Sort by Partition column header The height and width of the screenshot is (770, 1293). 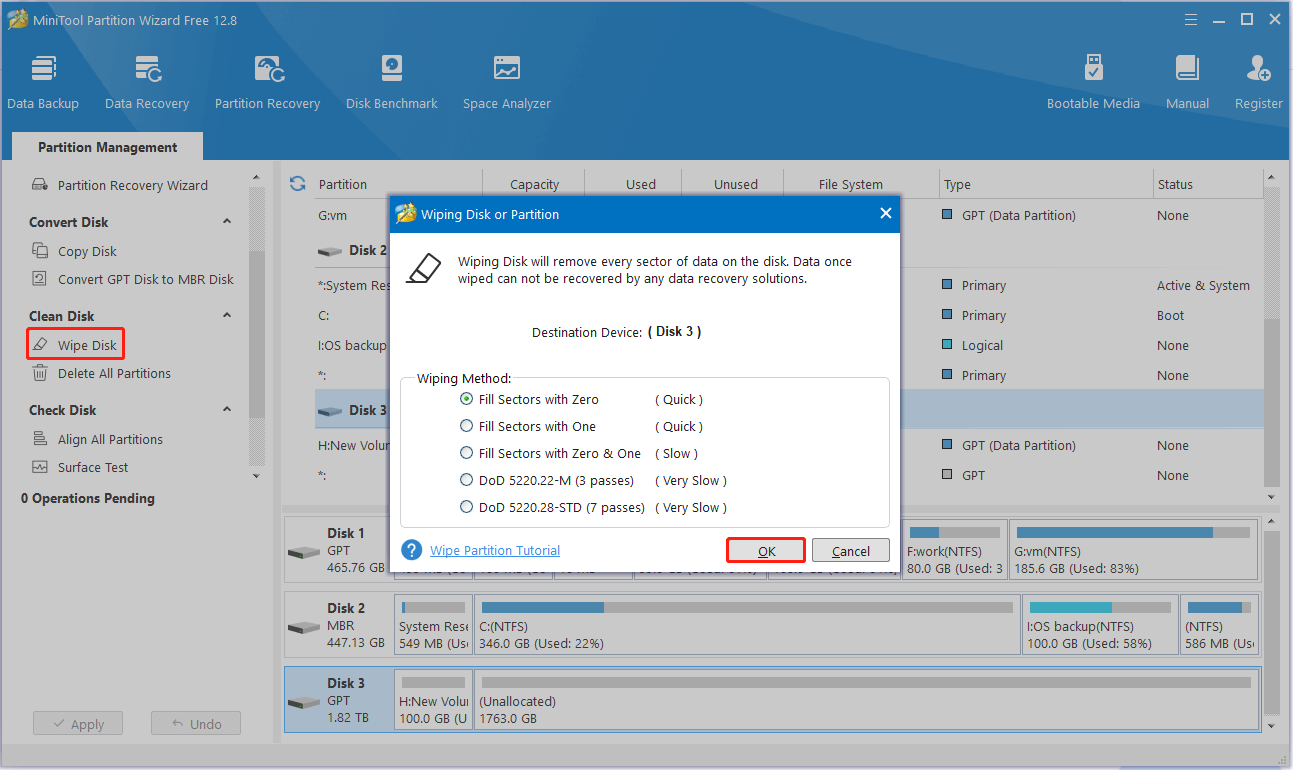click(398, 184)
